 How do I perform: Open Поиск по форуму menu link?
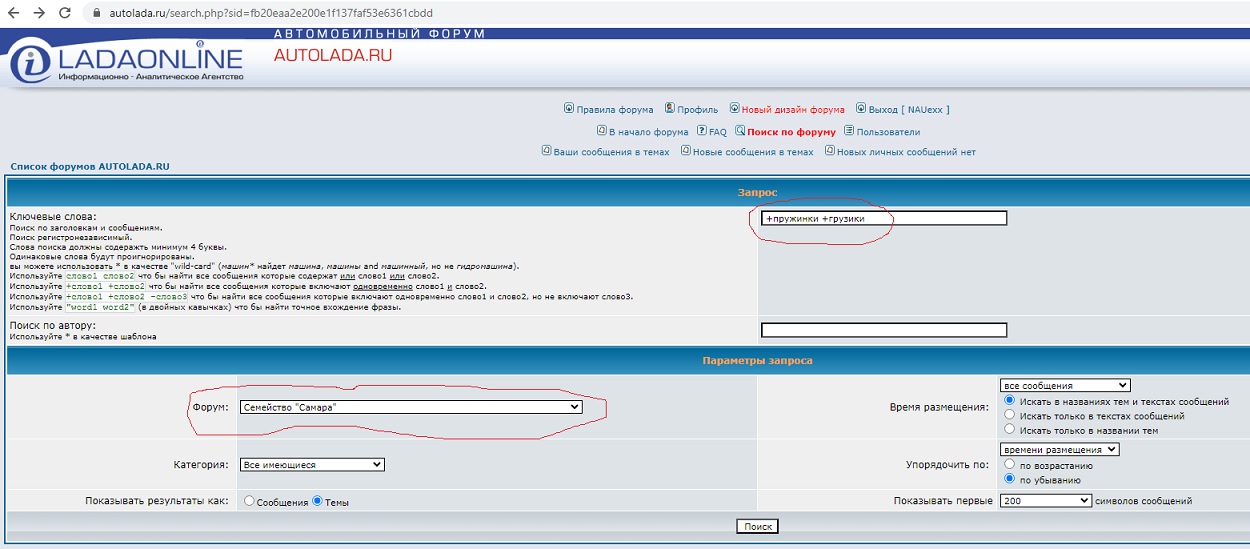(x=791, y=132)
